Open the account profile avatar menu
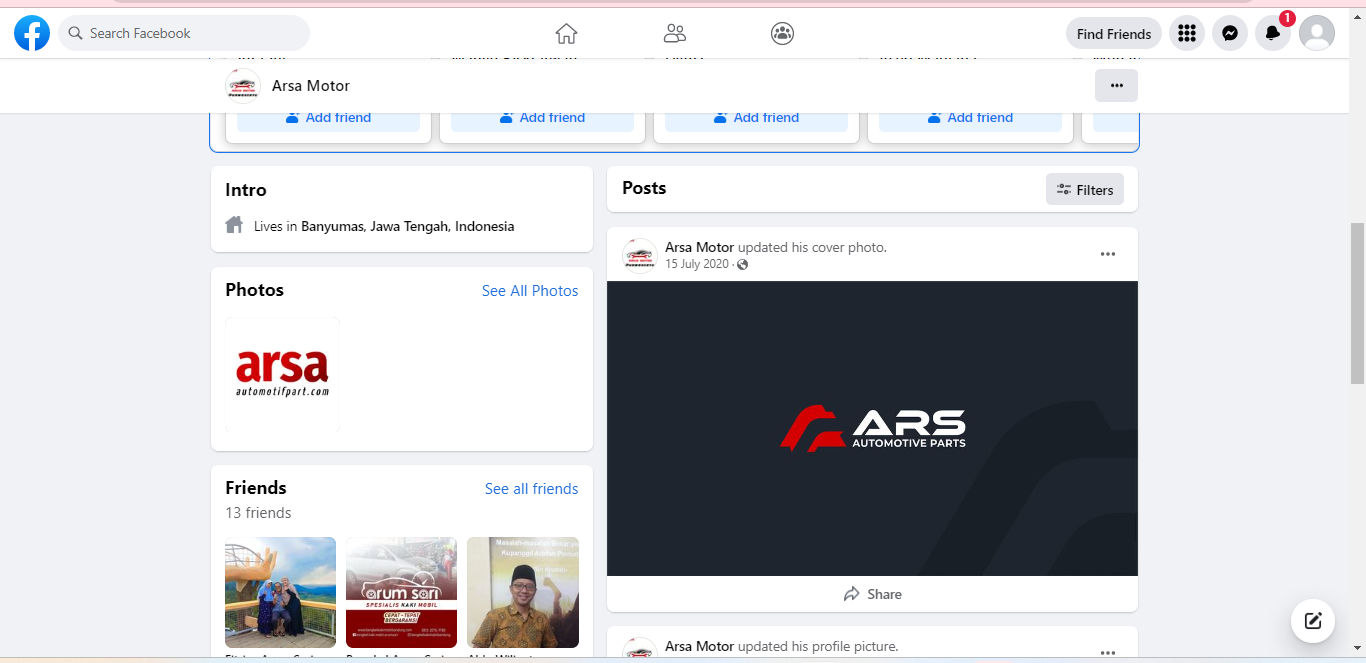 (x=1317, y=33)
